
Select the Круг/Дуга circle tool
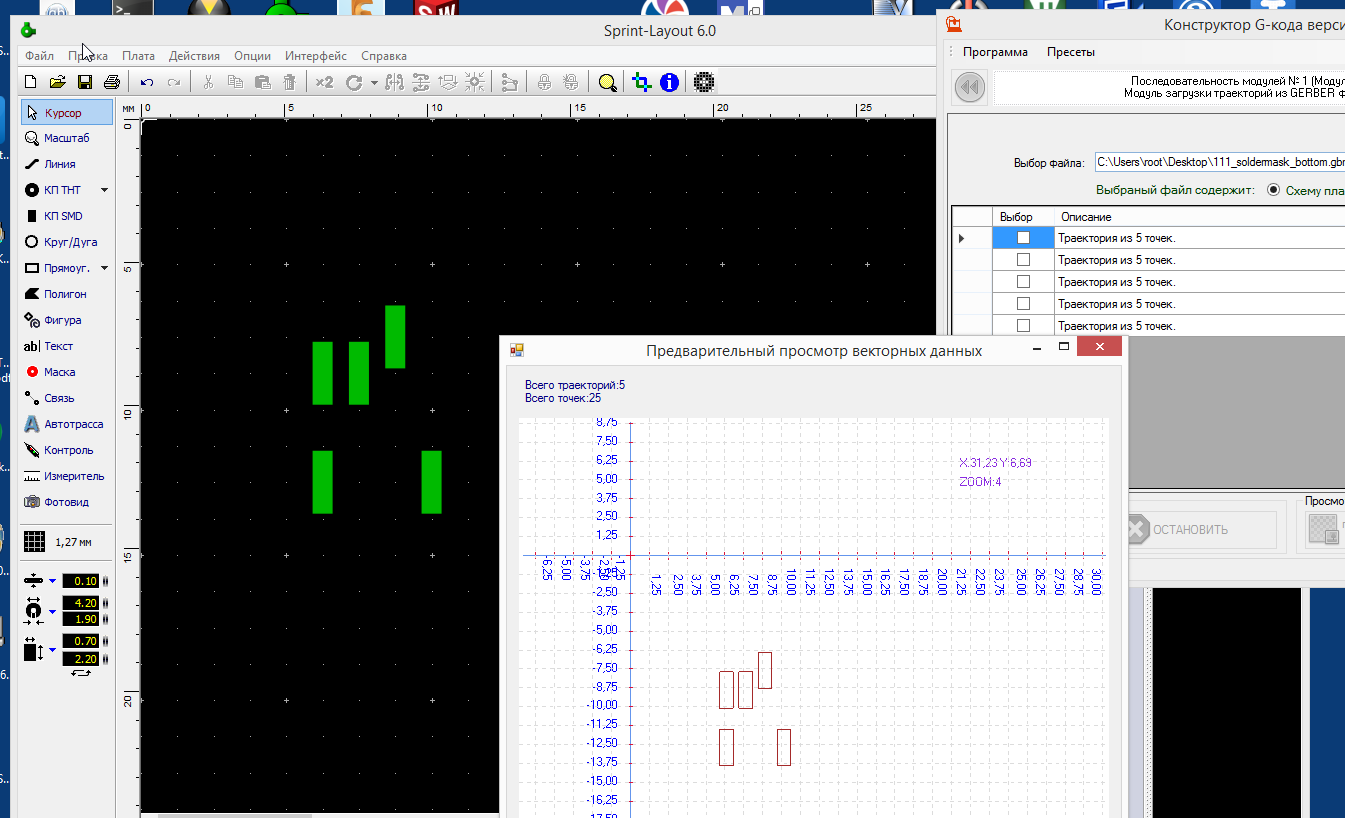pos(67,242)
